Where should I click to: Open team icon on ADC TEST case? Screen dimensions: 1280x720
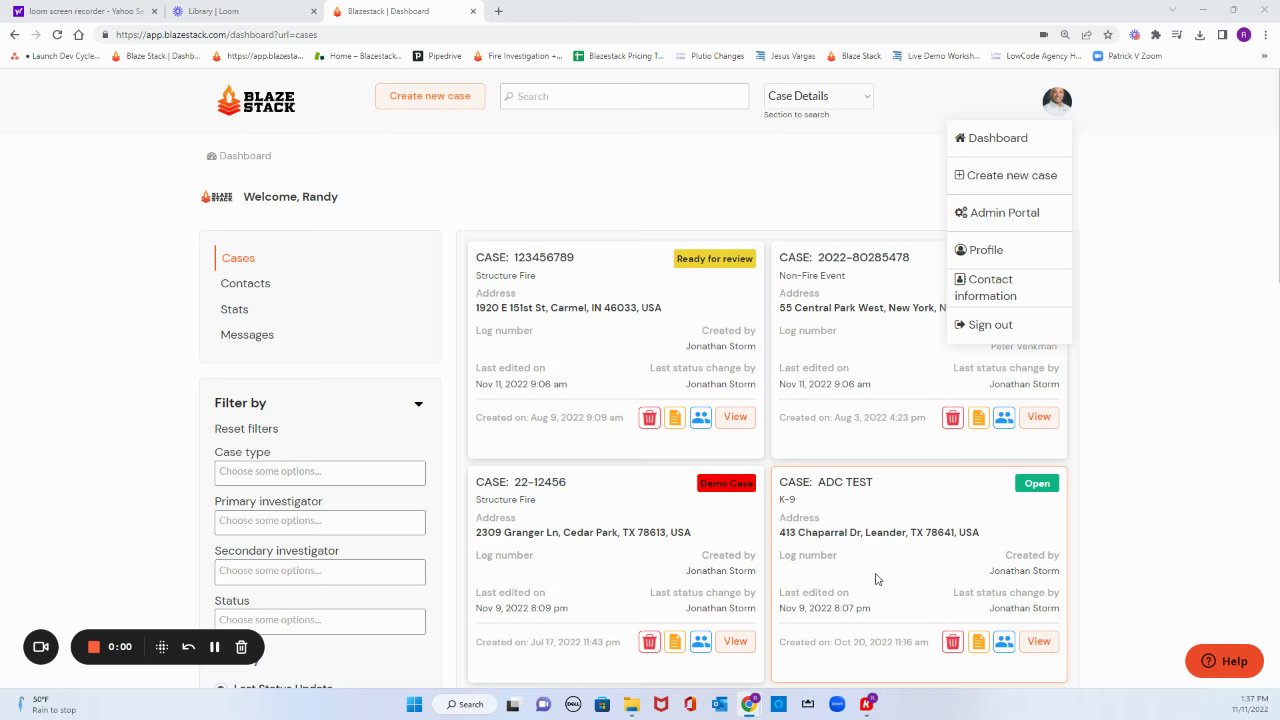pyautogui.click(x=1004, y=641)
